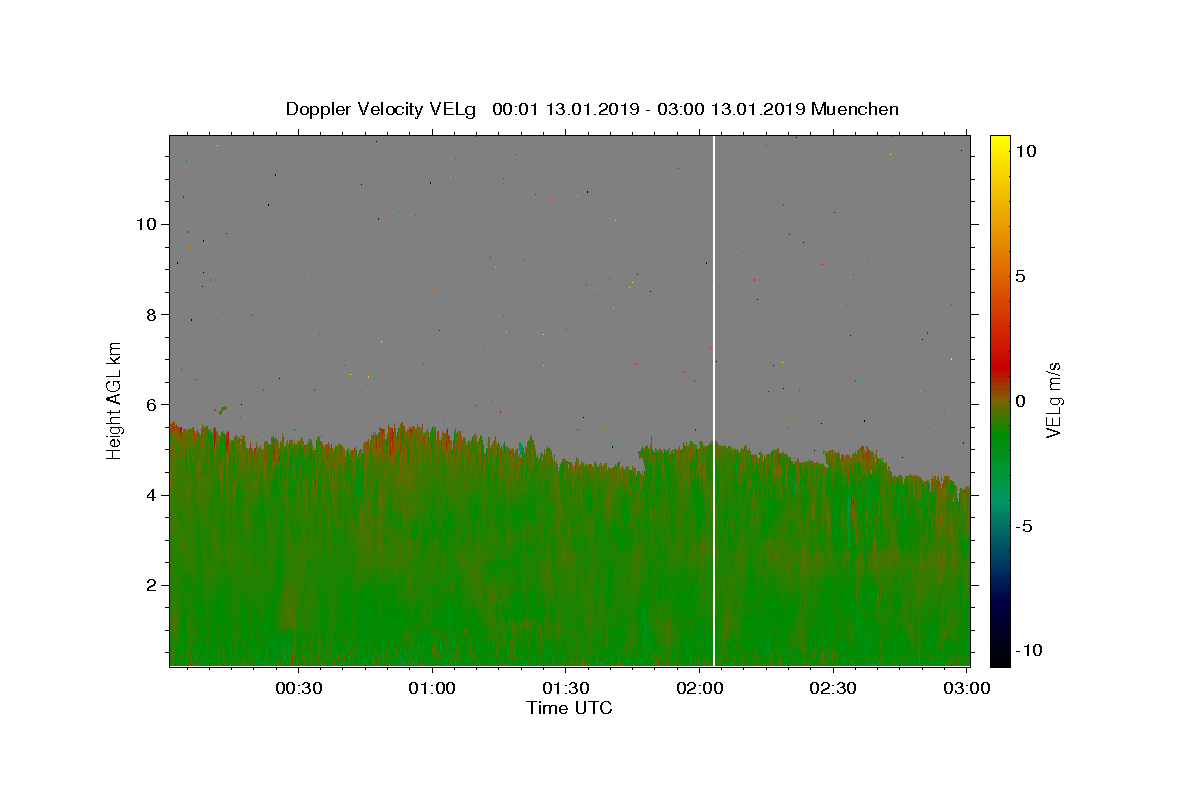Click the colorbar label 5
Image resolution: width=1200 pixels, height=800 pixels.
click(x=1020, y=276)
